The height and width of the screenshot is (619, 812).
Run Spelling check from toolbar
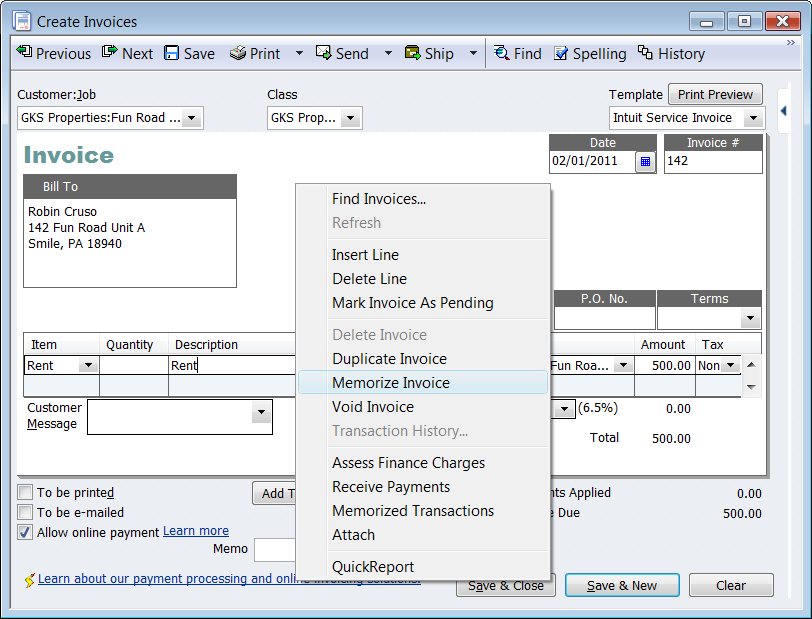click(561, 53)
